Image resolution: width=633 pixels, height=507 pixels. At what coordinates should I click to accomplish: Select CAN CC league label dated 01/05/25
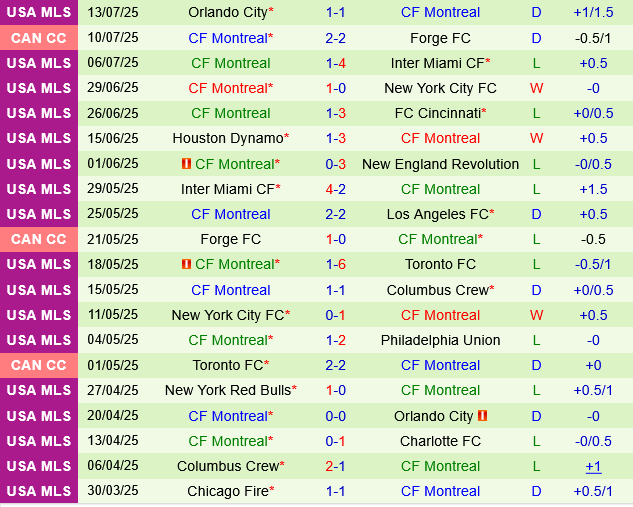tap(39, 365)
